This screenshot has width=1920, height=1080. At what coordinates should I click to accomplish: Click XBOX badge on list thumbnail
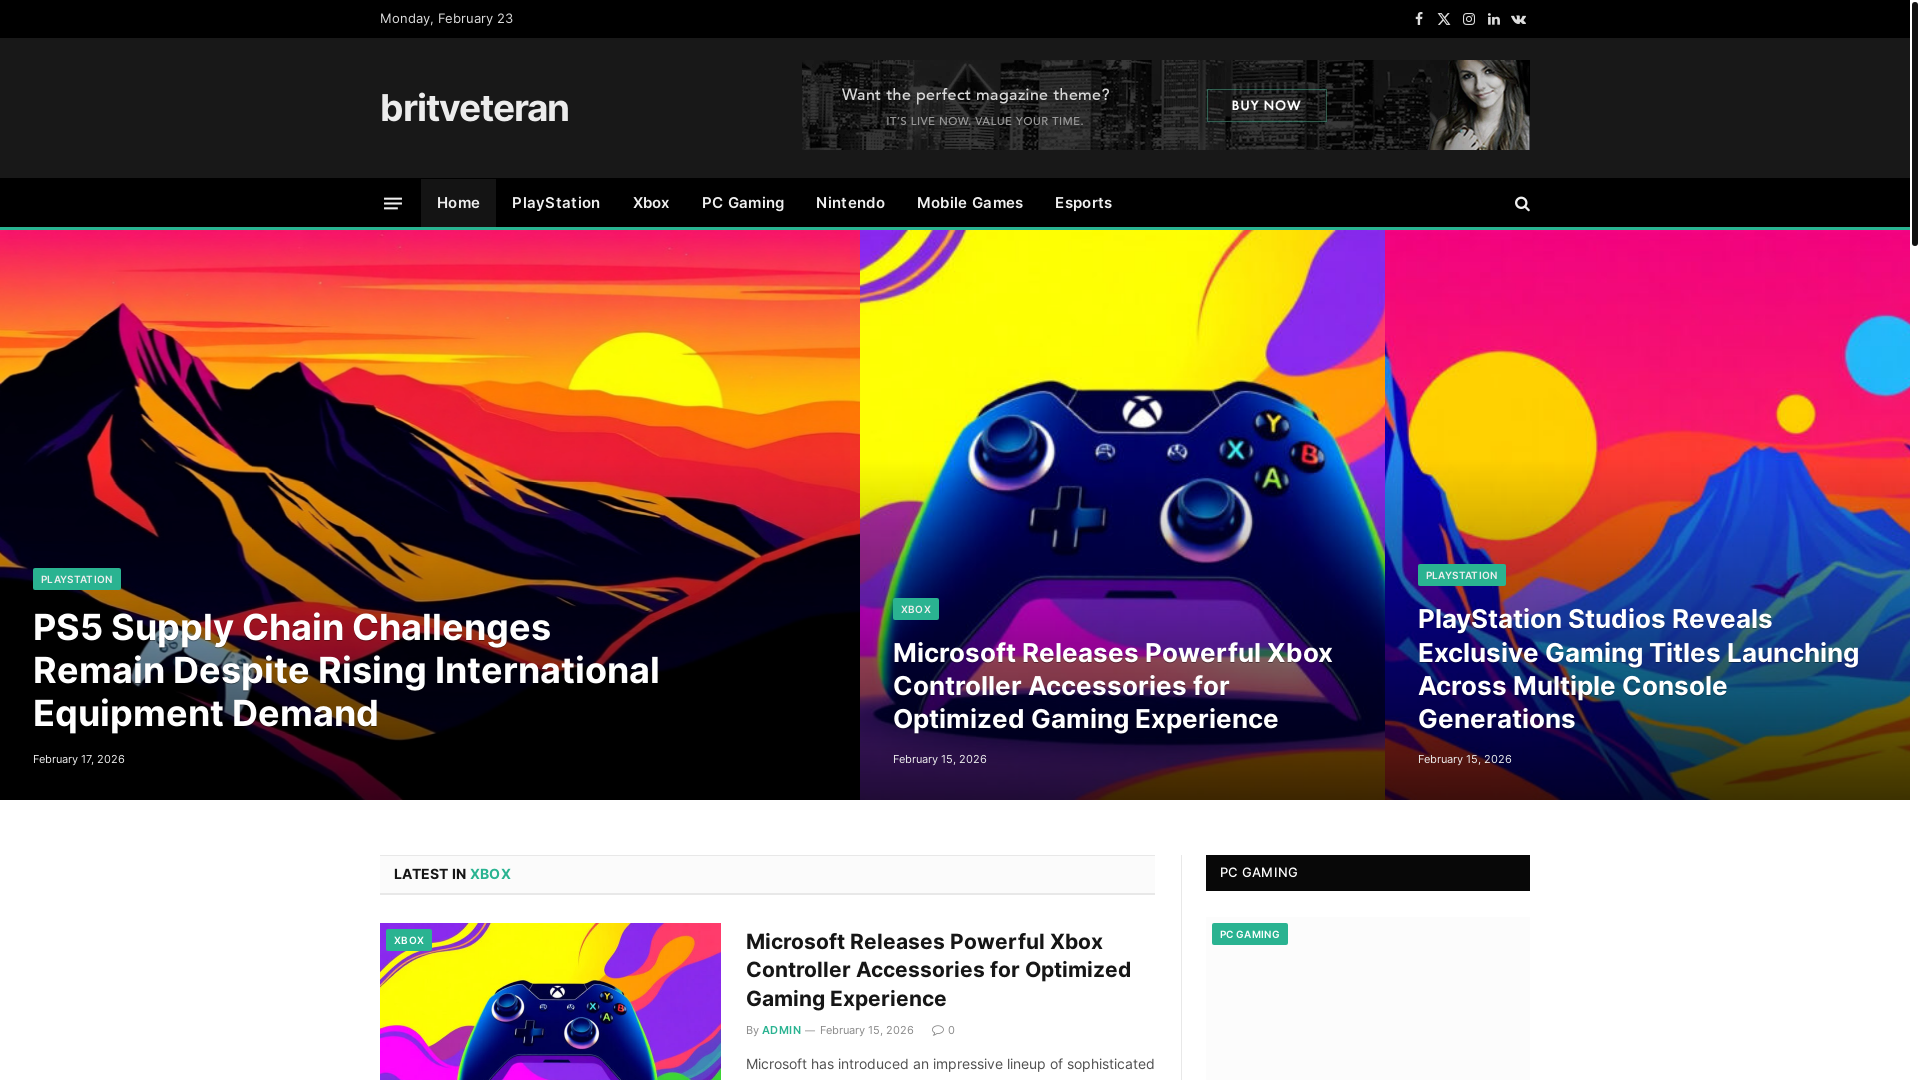409,940
